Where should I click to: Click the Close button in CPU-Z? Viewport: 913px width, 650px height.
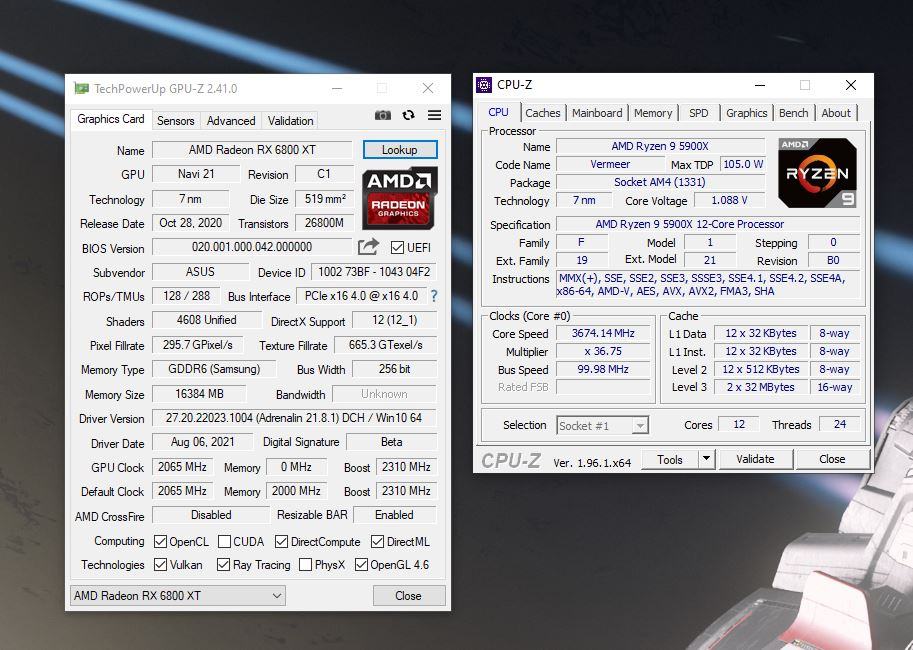click(x=832, y=459)
